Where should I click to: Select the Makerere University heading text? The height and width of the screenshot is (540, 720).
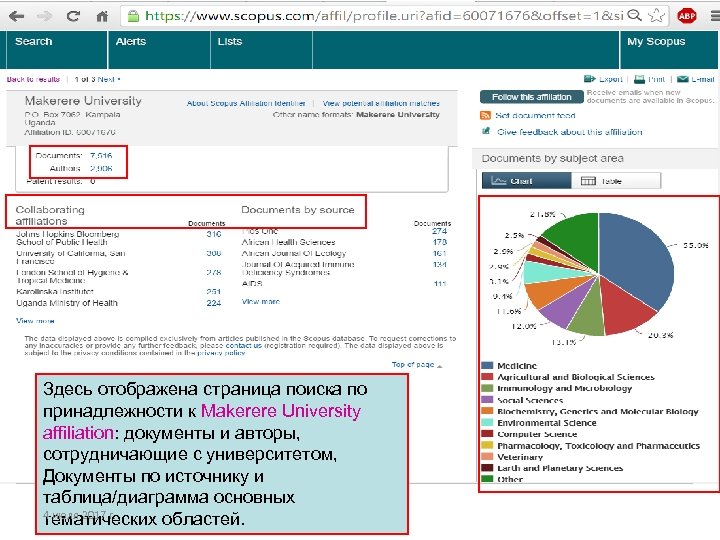[83, 101]
